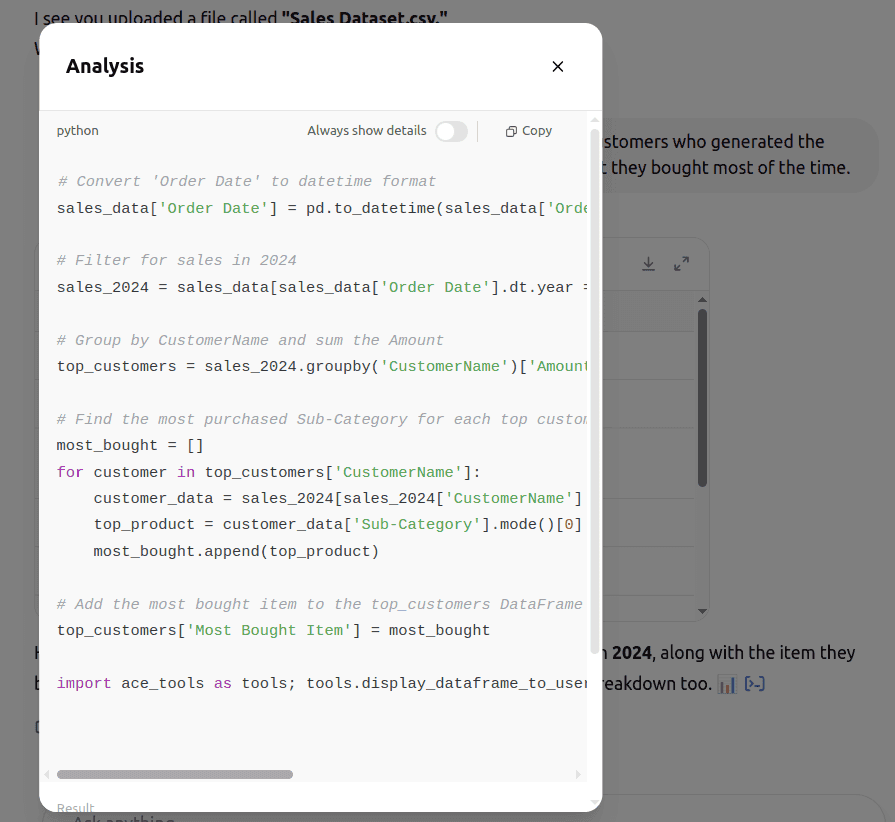Screen dimensions: 895x822
Task: Download the results table
Action: click(x=648, y=264)
